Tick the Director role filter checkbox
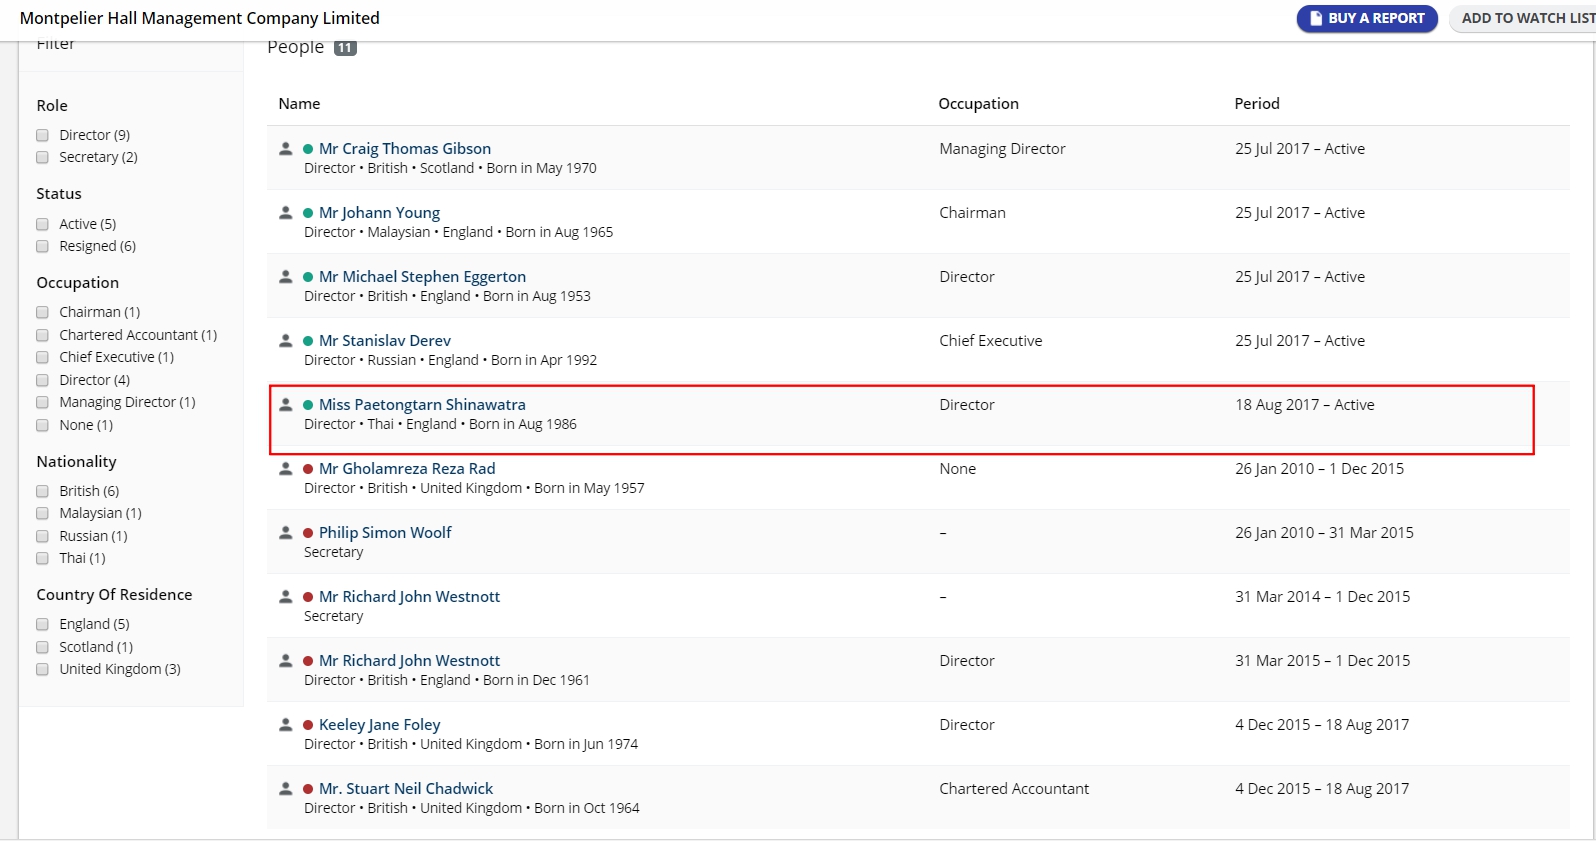This screenshot has width=1596, height=841. point(42,135)
